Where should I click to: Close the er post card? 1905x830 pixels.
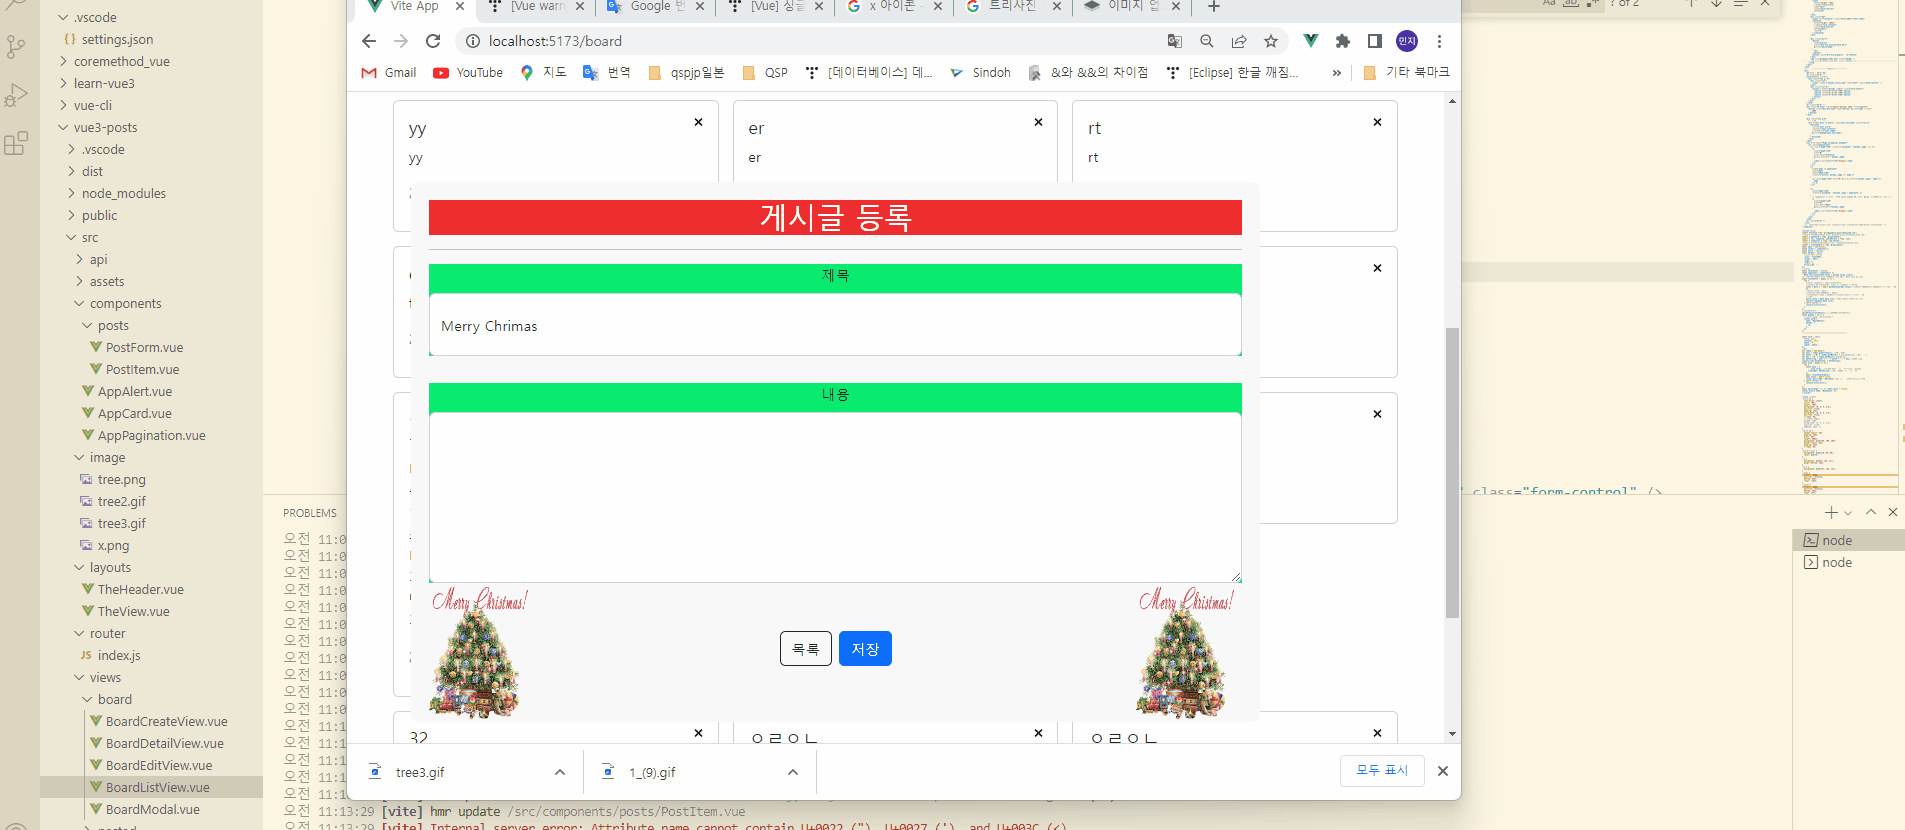coord(1038,122)
